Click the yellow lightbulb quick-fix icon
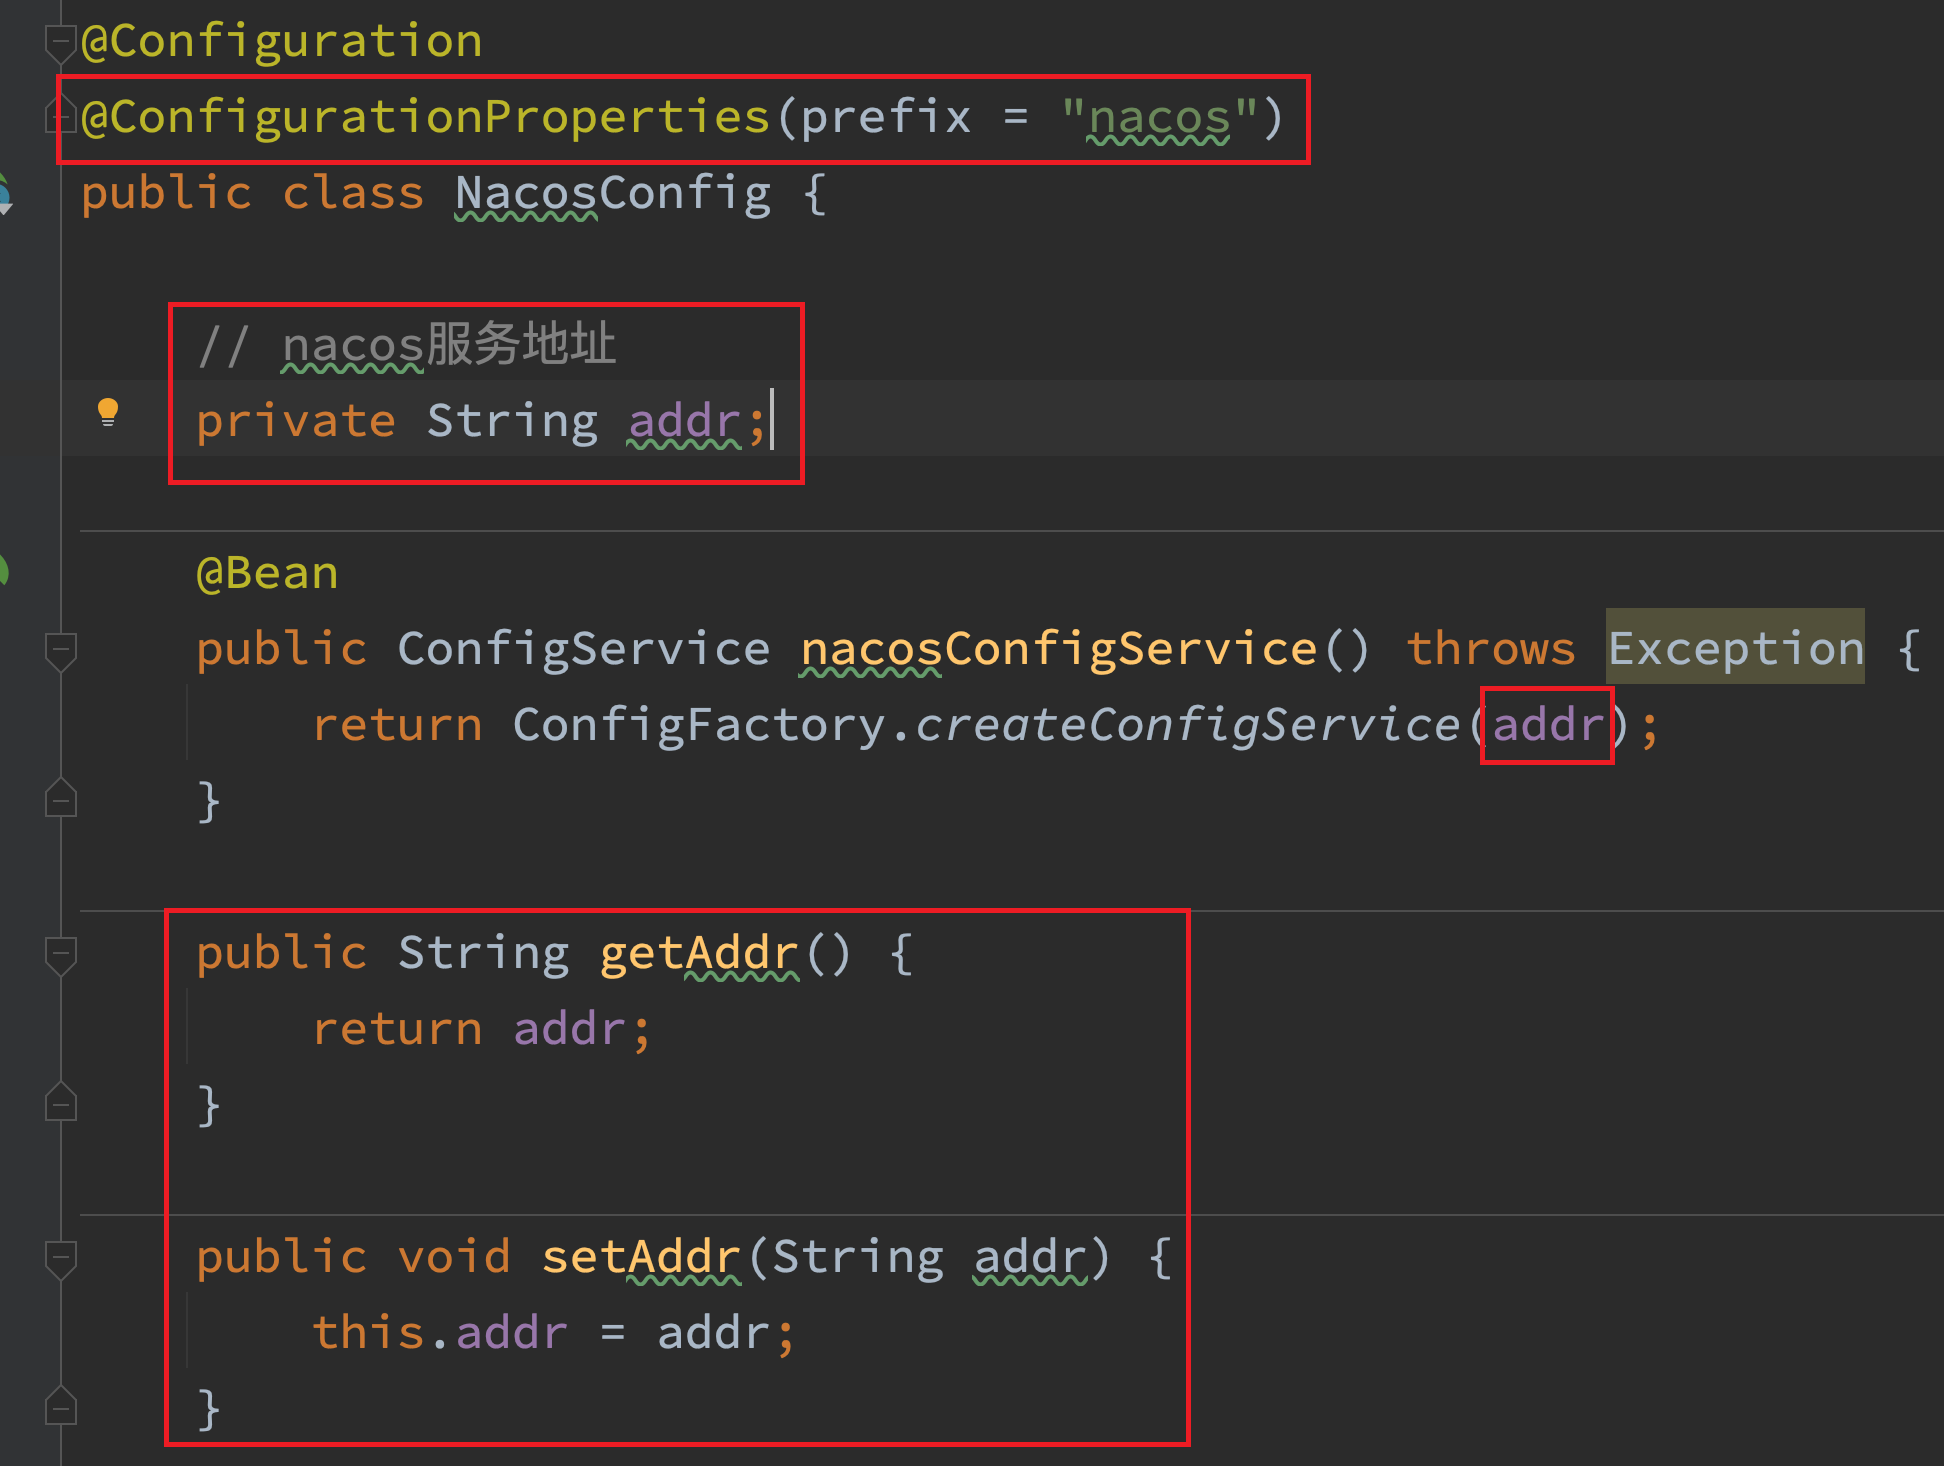Viewport: 1944px width, 1466px height. (x=108, y=412)
